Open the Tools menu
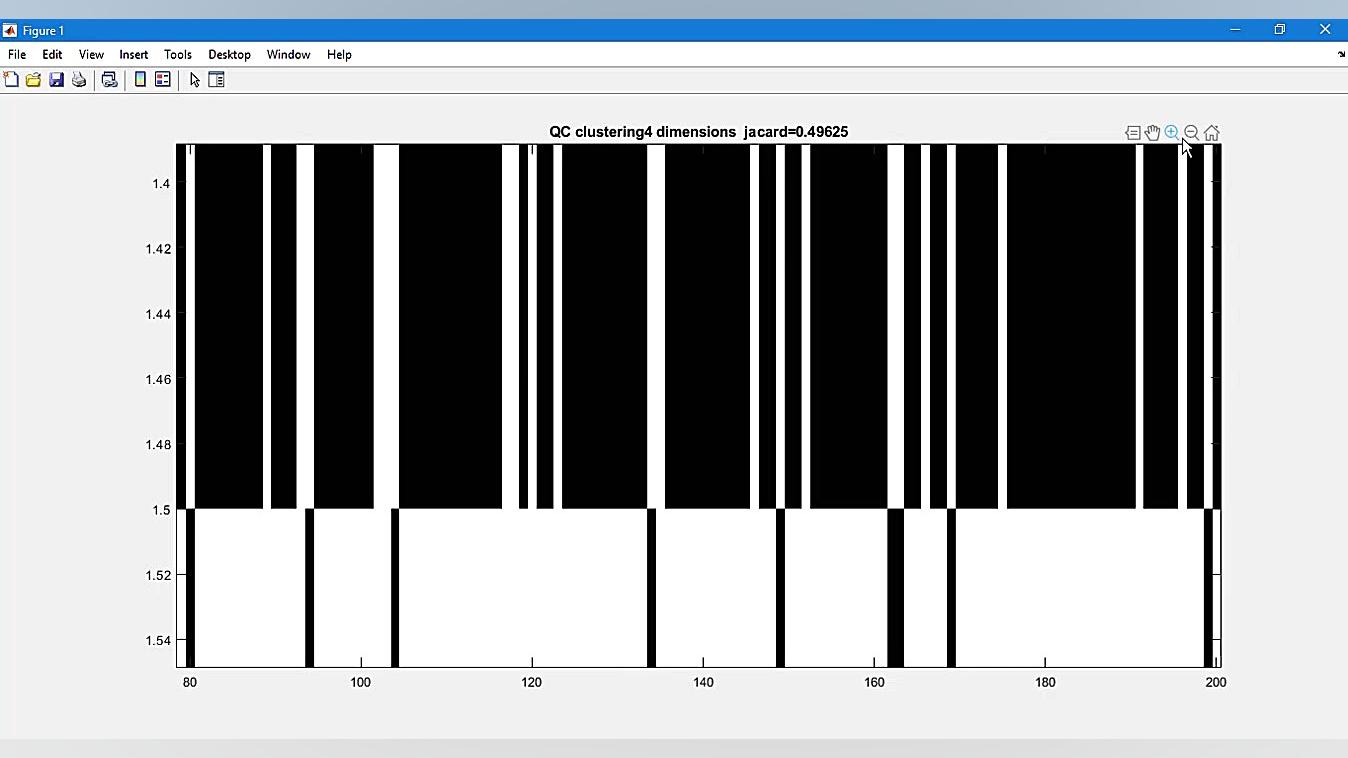Viewport: 1348px width, 758px height. coord(178,55)
